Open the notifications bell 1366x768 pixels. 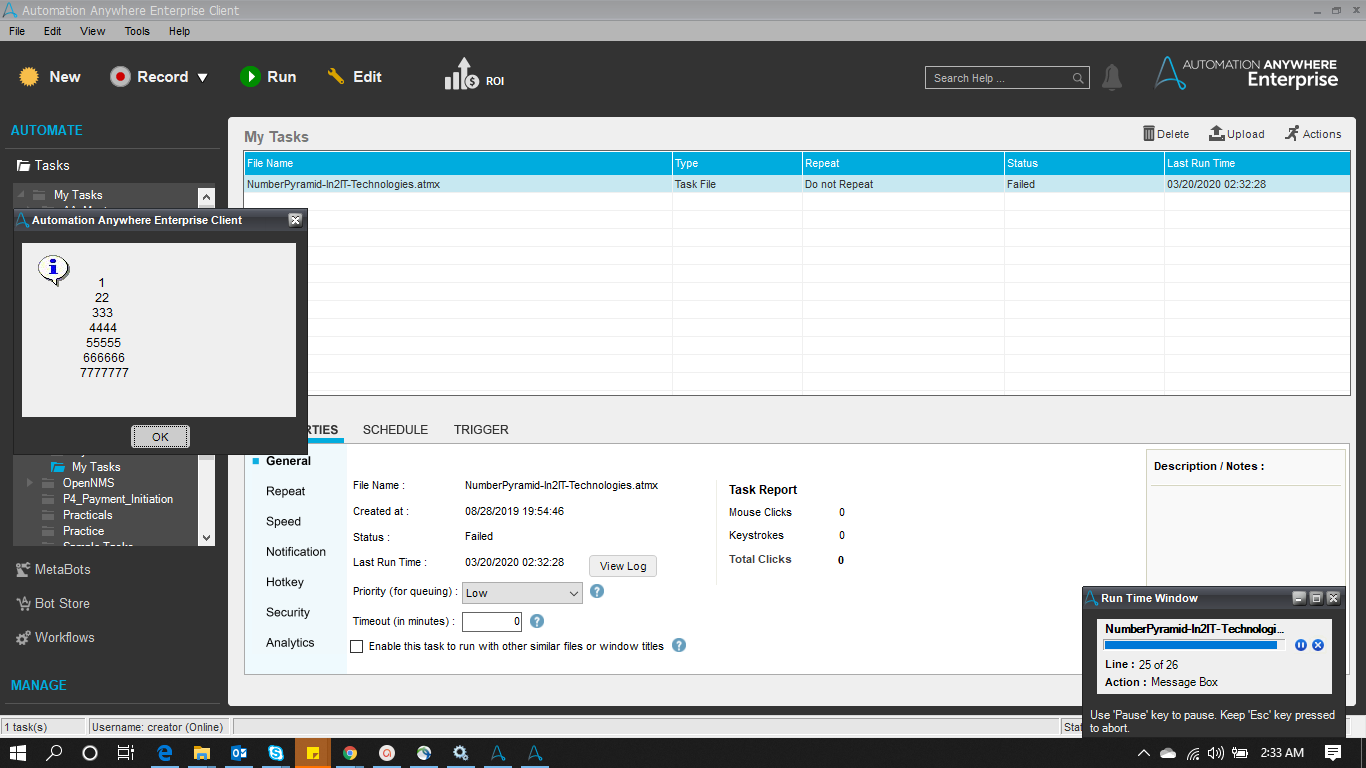click(x=1111, y=77)
